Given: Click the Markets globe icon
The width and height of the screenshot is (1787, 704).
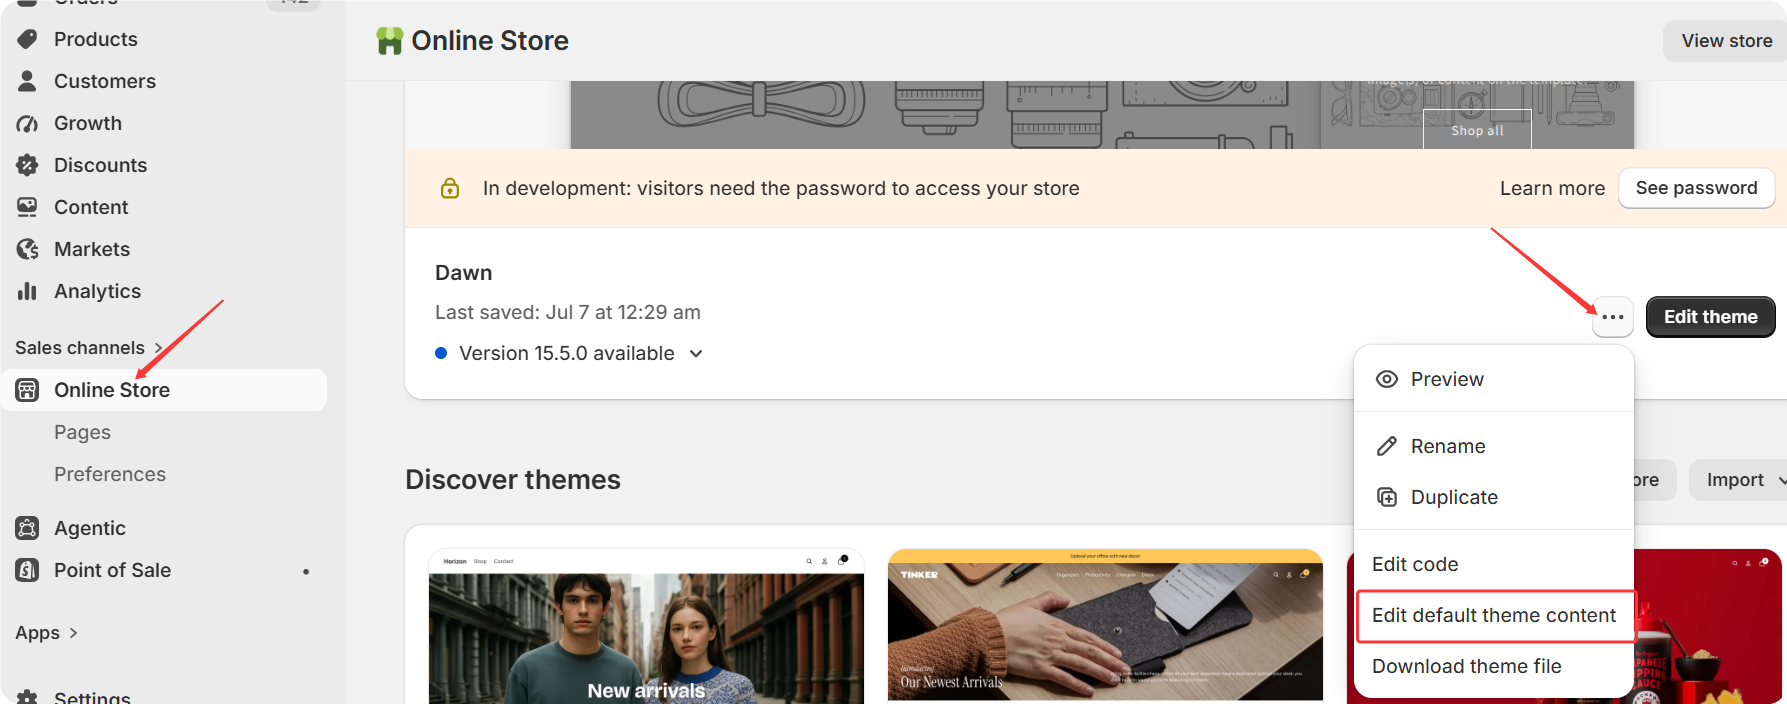Looking at the screenshot, I should point(27,249).
